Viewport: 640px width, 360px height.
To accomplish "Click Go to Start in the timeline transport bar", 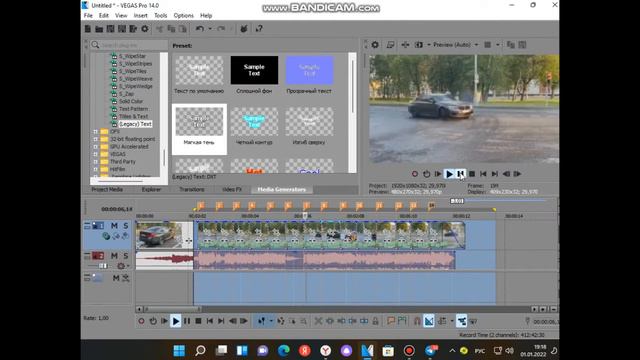I will pyautogui.click(x=210, y=321).
